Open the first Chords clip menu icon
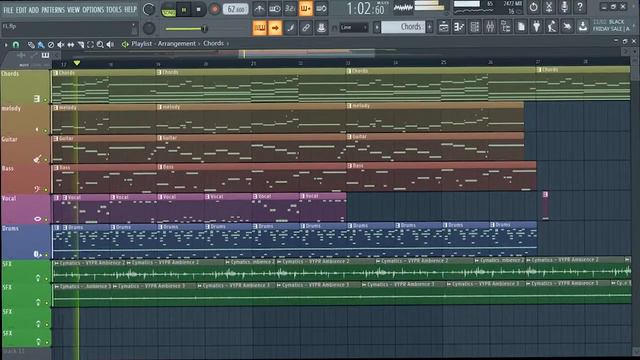Viewport: 640px width, 360px height. point(56,73)
